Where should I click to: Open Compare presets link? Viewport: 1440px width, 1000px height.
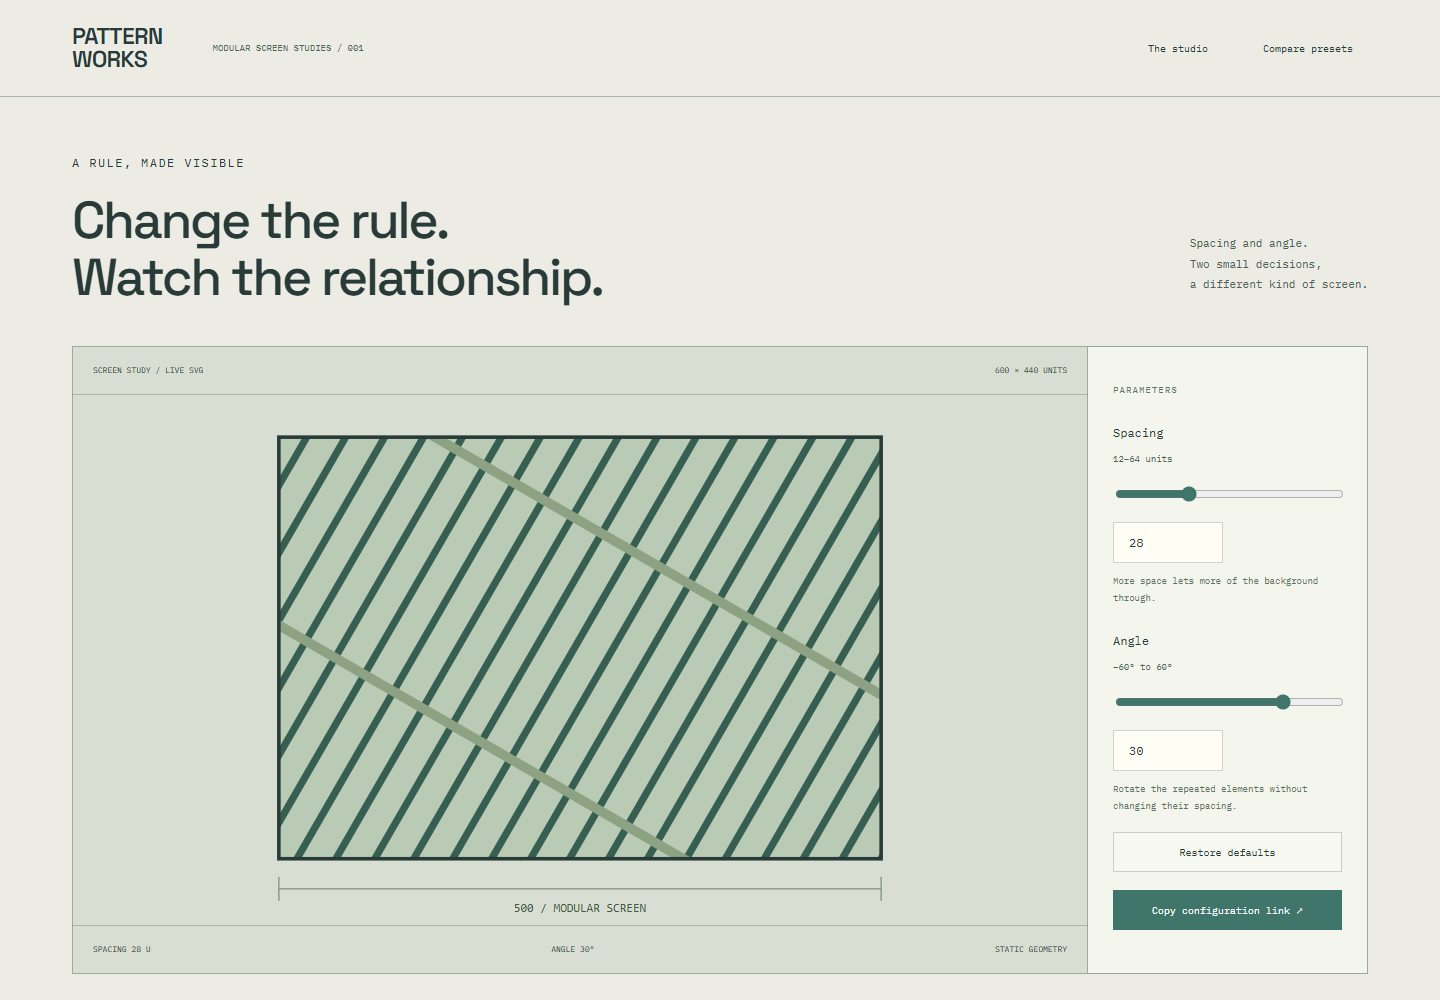[x=1307, y=48]
